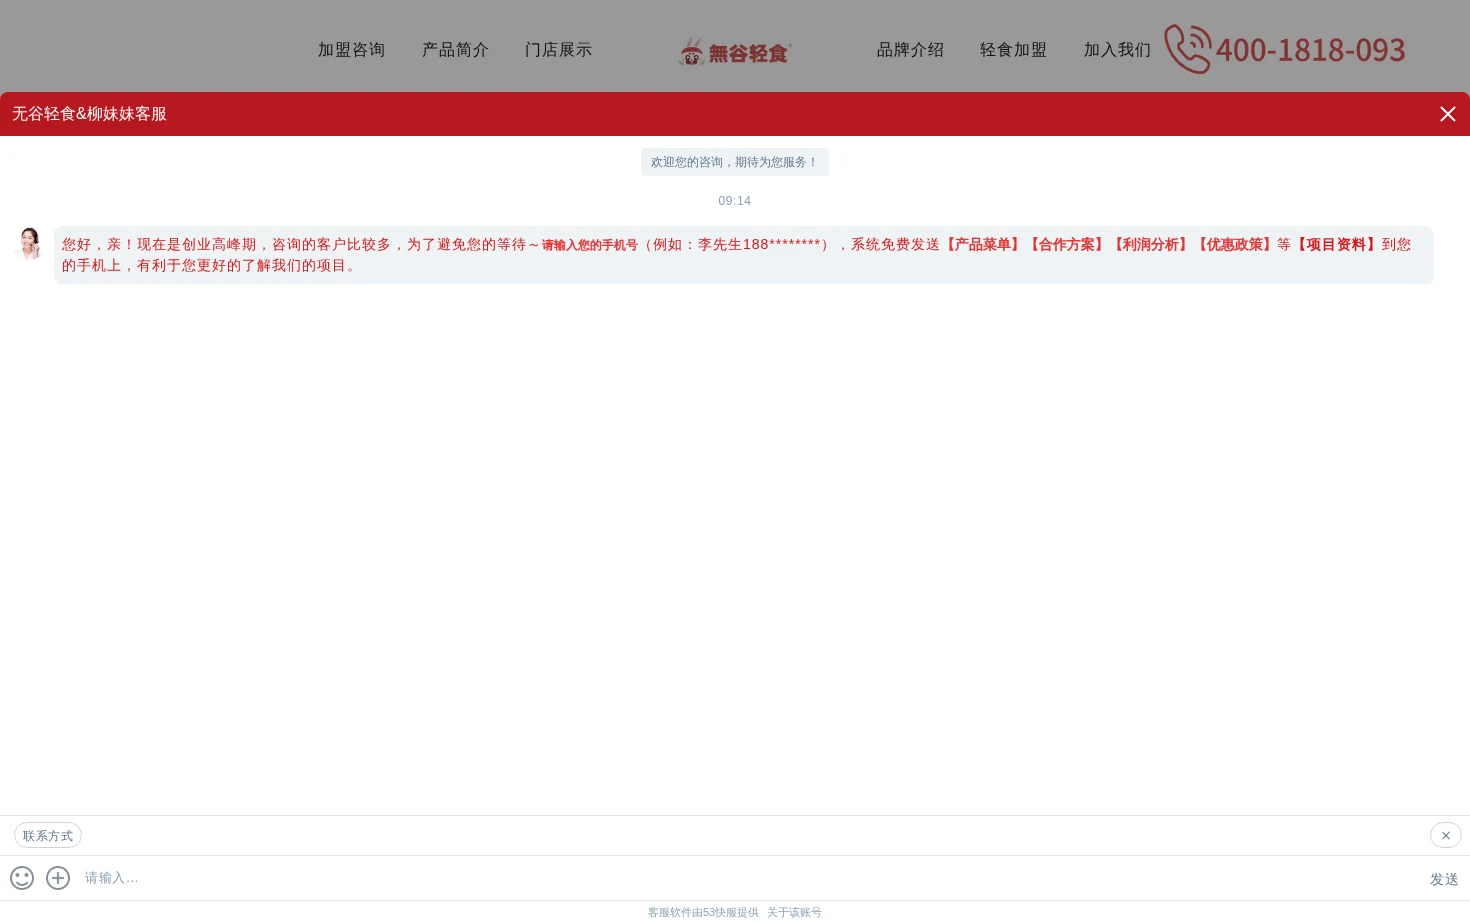Click the plus attachment icon
The width and height of the screenshot is (1470, 923).
click(x=58, y=878)
